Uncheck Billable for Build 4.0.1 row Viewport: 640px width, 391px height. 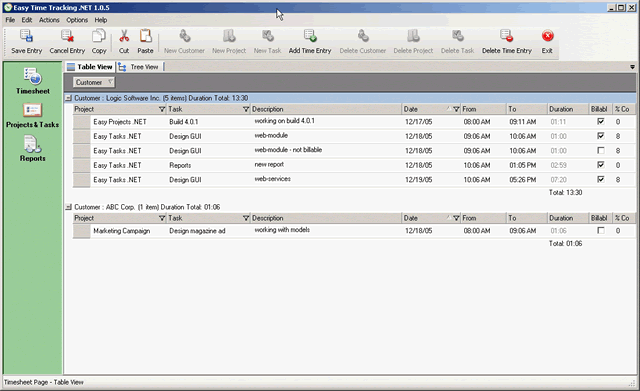pos(600,121)
